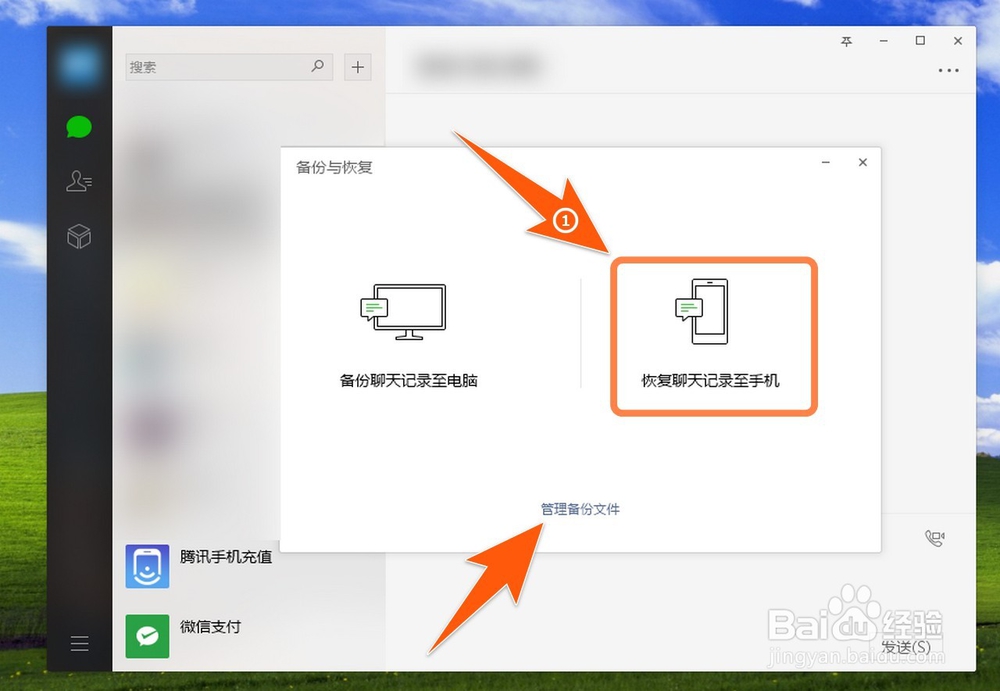
Task: Select the 恢复聊天记录至手机 phone icon
Action: pos(702,311)
